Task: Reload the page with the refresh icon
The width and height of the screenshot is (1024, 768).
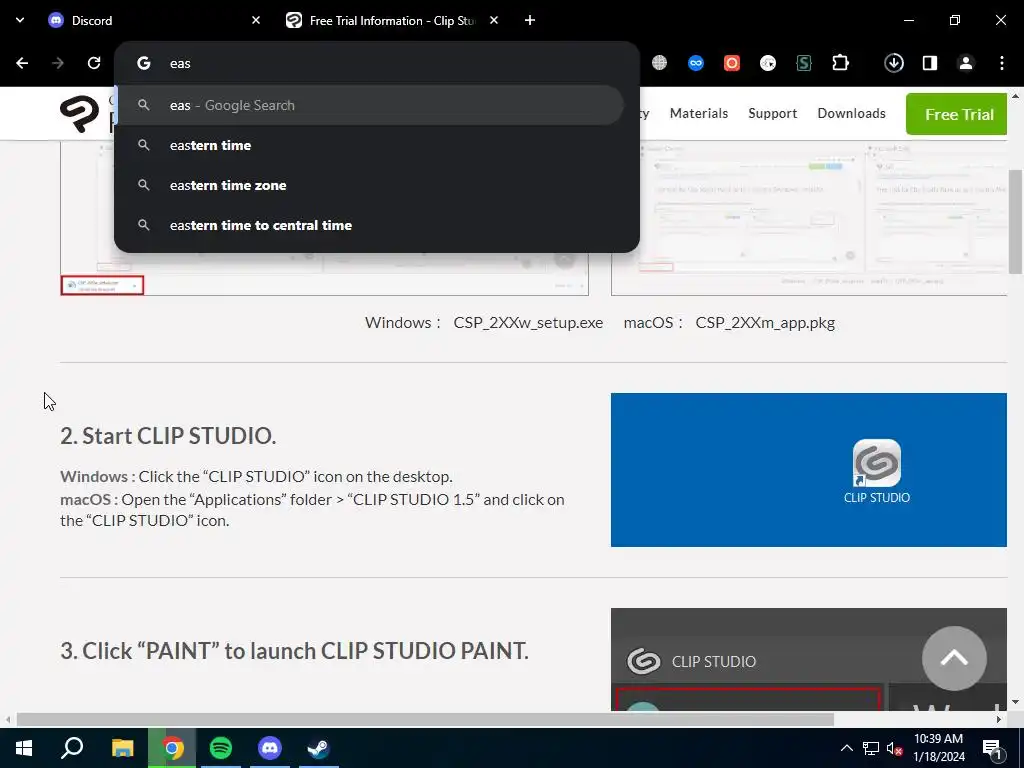Action: tap(94, 63)
